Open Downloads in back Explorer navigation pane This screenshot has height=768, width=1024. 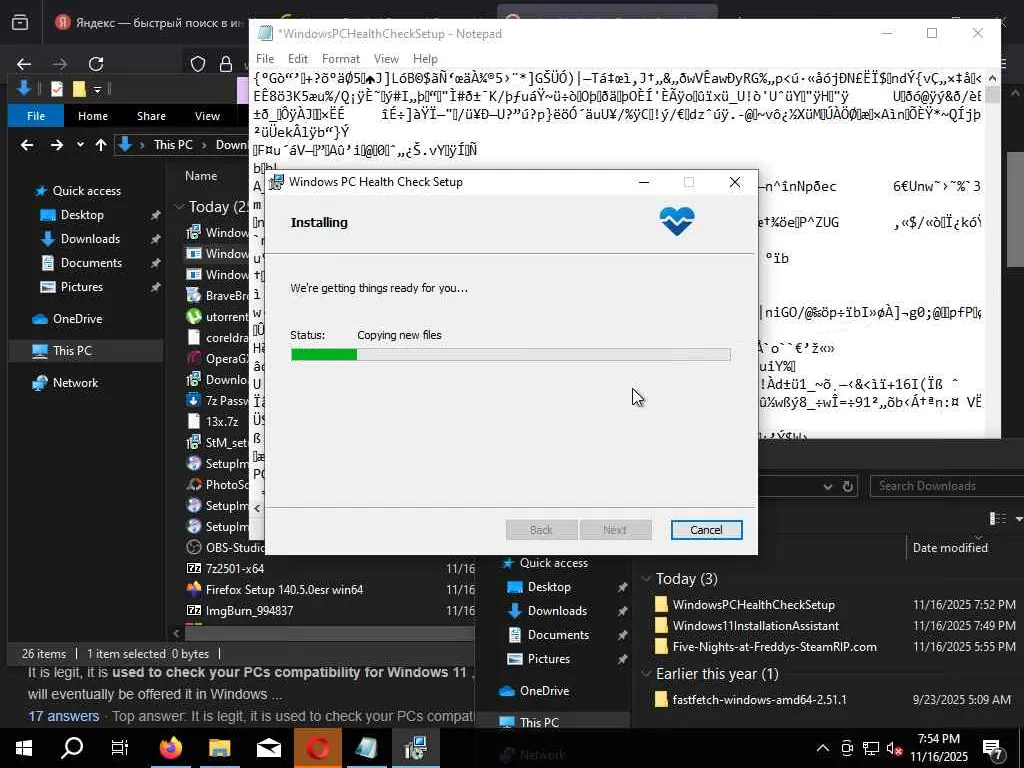click(x=556, y=611)
